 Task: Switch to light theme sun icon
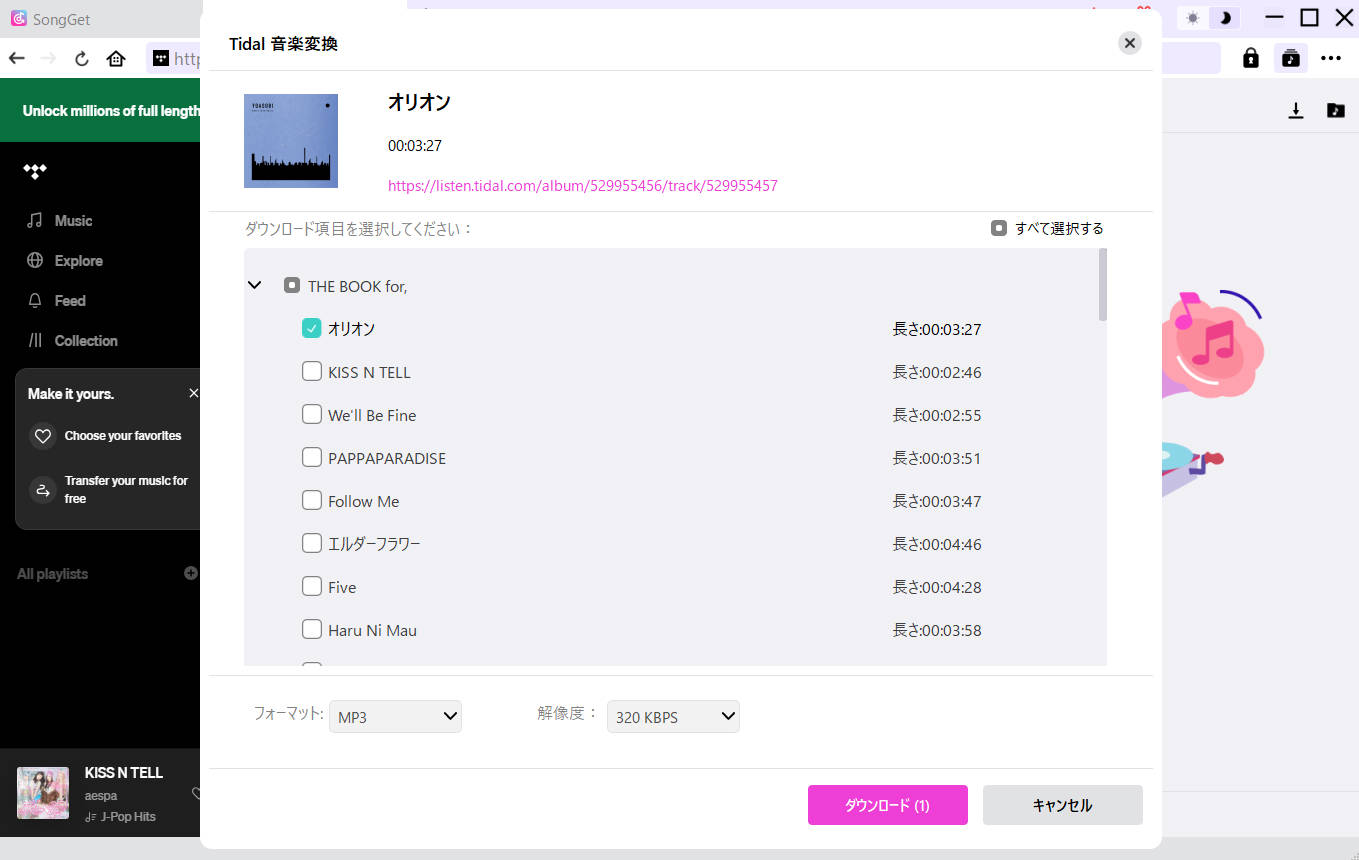pyautogui.click(x=1192, y=18)
